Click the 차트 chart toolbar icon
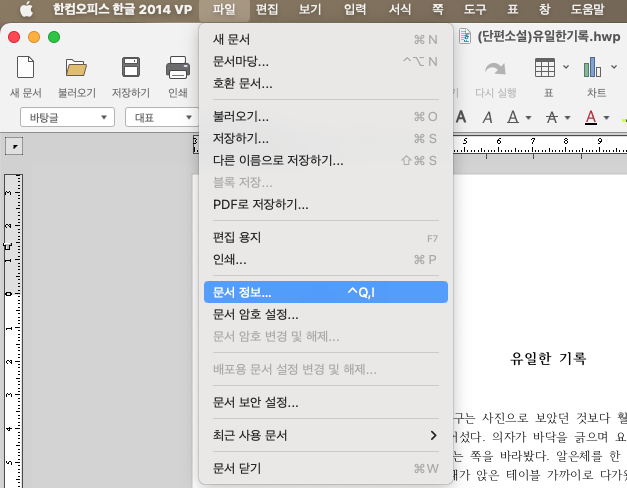Screen dimensions: 627x488 click(x=593, y=67)
